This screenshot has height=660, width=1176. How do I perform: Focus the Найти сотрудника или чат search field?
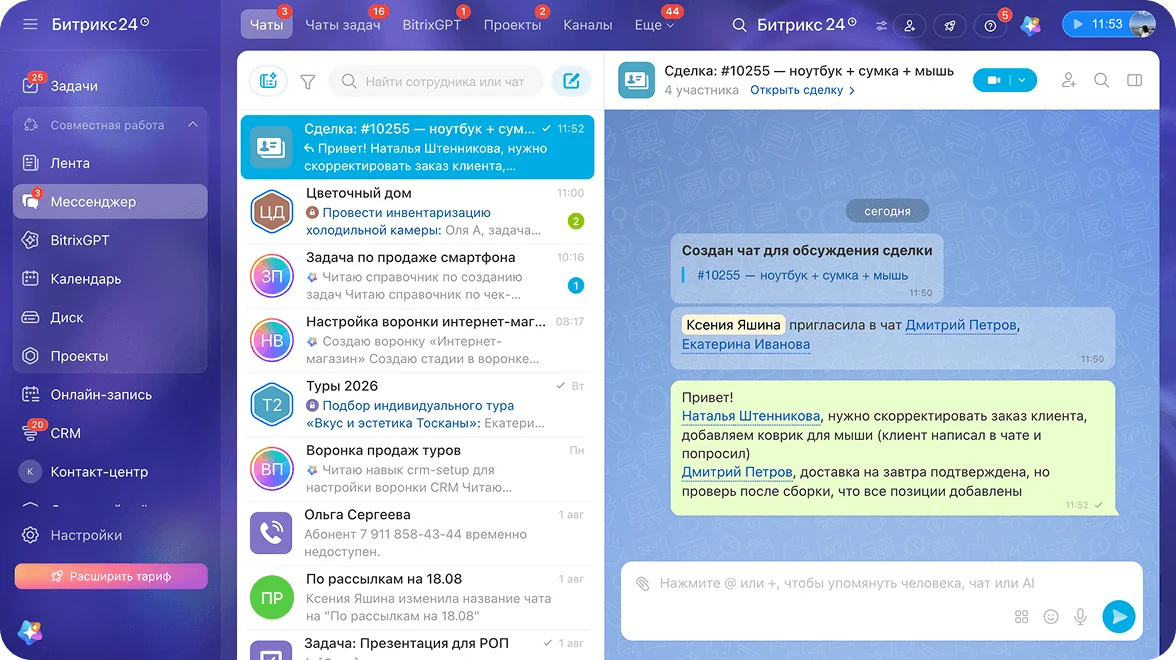point(436,81)
